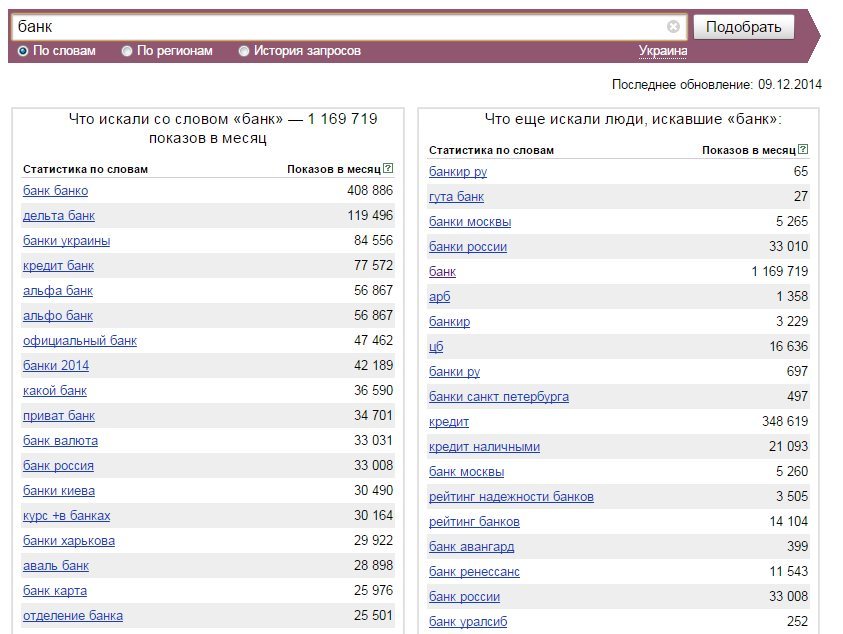Open the 'Украина' region selector

point(662,51)
